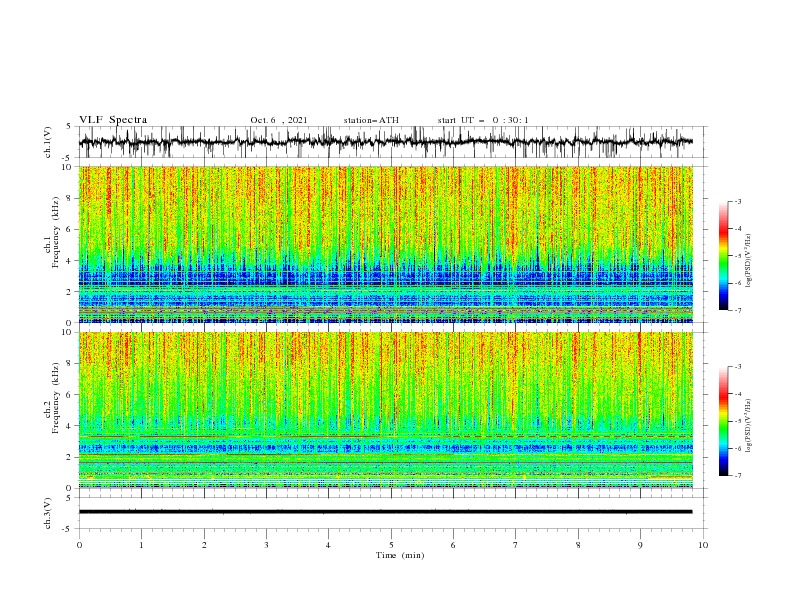Click the "station=ATH" header label
792x612 pixels.
(371, 120)
